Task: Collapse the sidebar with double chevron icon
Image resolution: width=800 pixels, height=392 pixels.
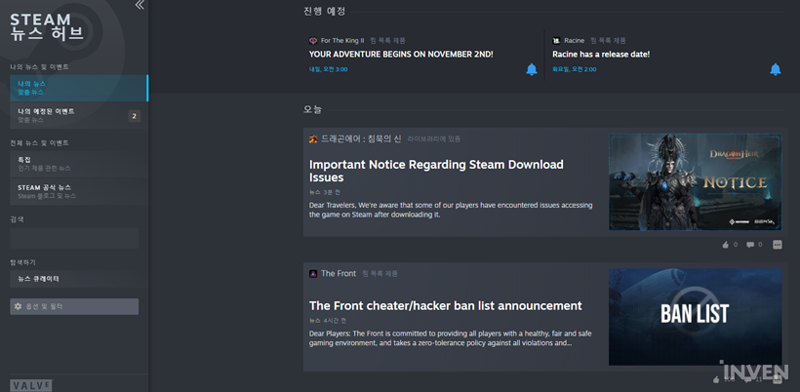Action: [139, 5]
